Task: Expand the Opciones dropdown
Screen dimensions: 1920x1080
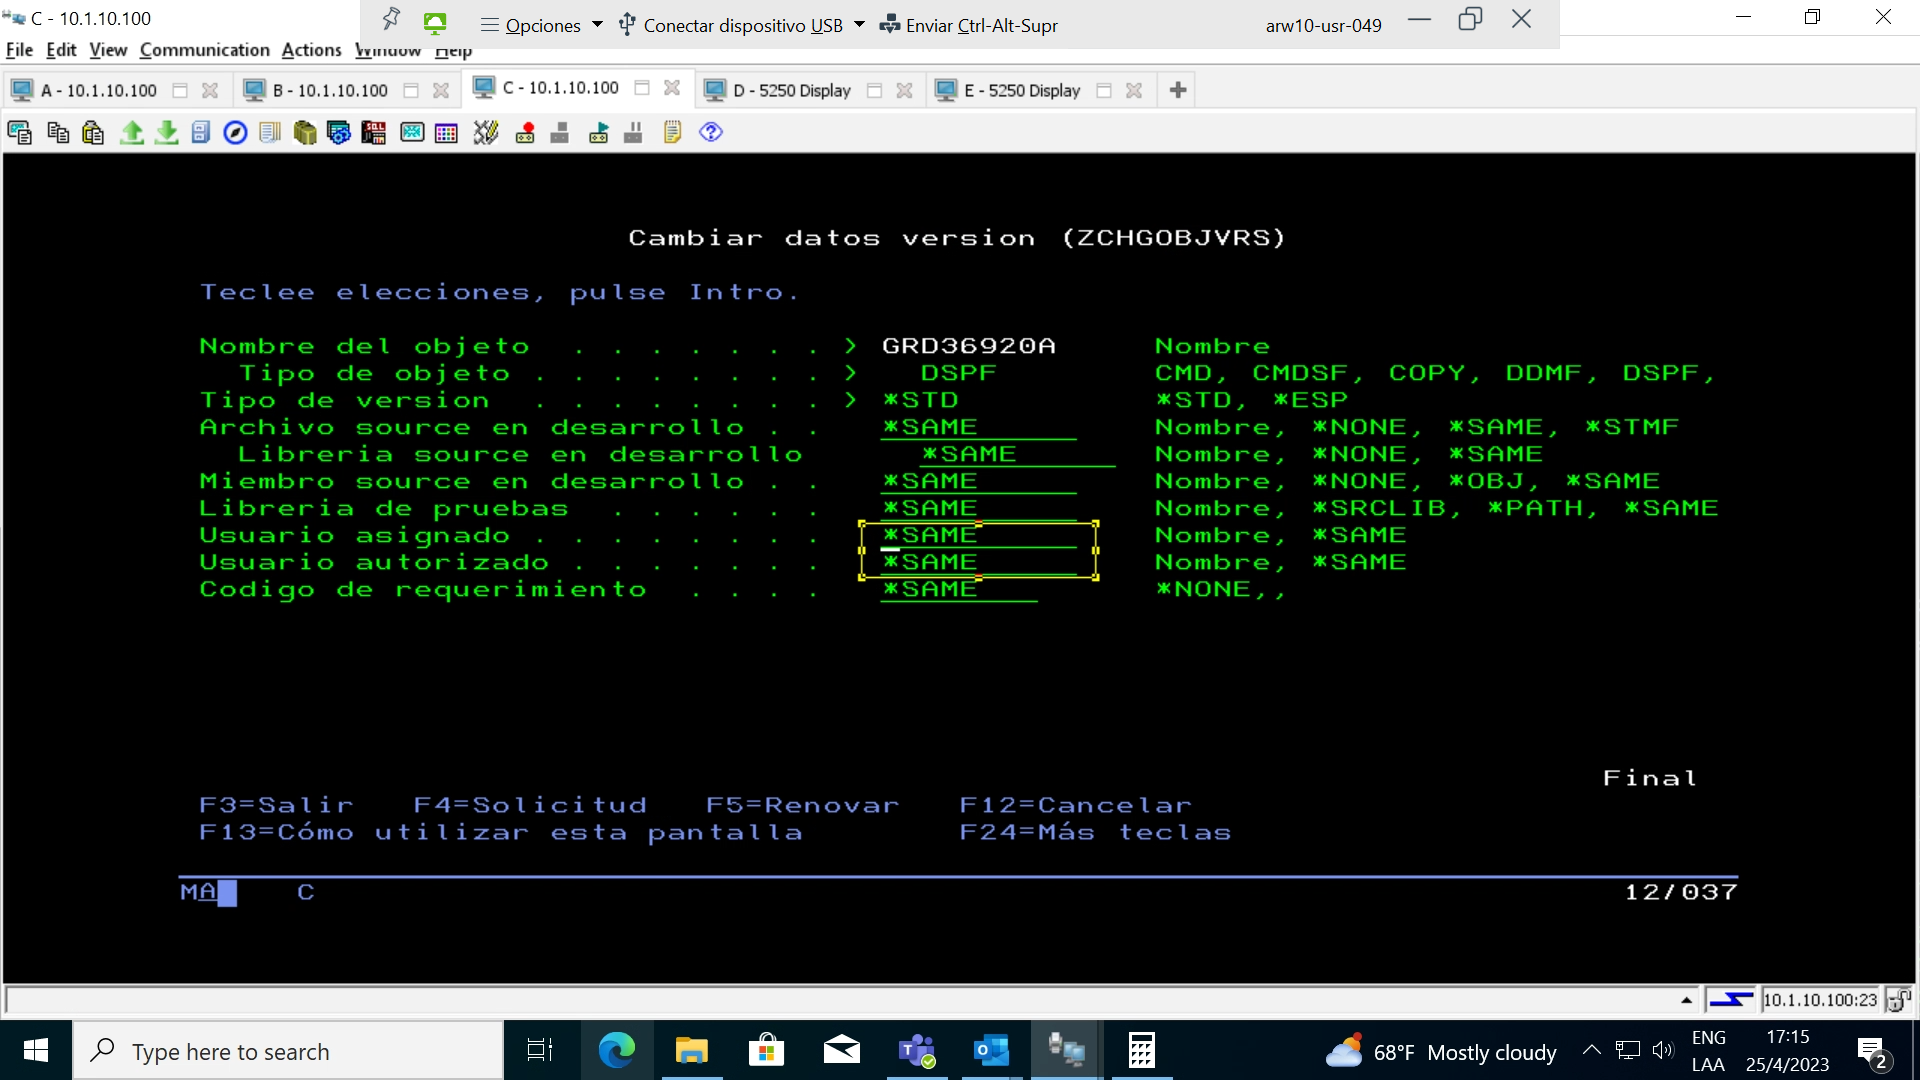Action: pos(542,25)
